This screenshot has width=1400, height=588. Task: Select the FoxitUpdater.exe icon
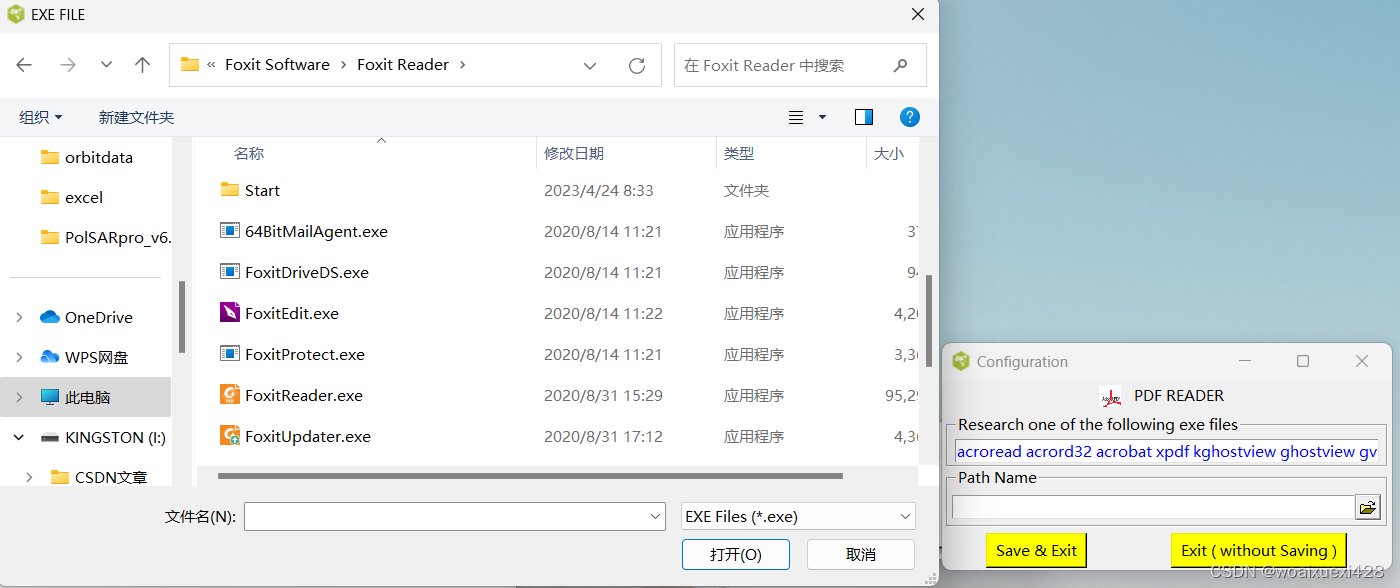point(230,435)
